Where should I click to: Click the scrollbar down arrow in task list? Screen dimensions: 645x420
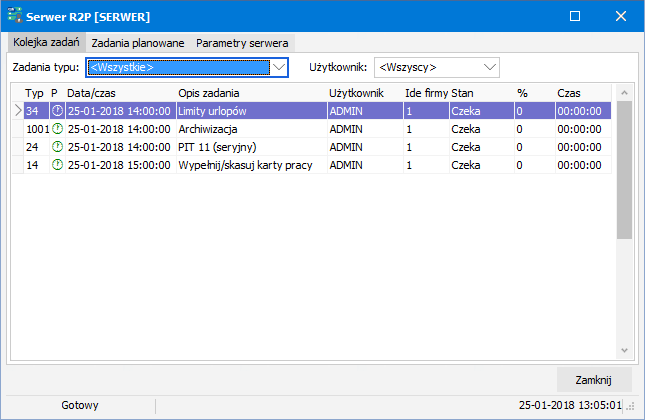point(624,350)
